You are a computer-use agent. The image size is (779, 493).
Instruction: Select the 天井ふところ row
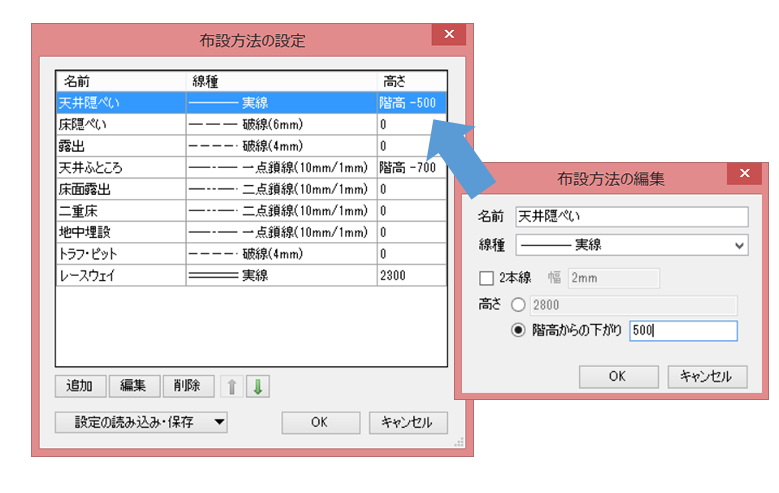(x=251, y=167)
